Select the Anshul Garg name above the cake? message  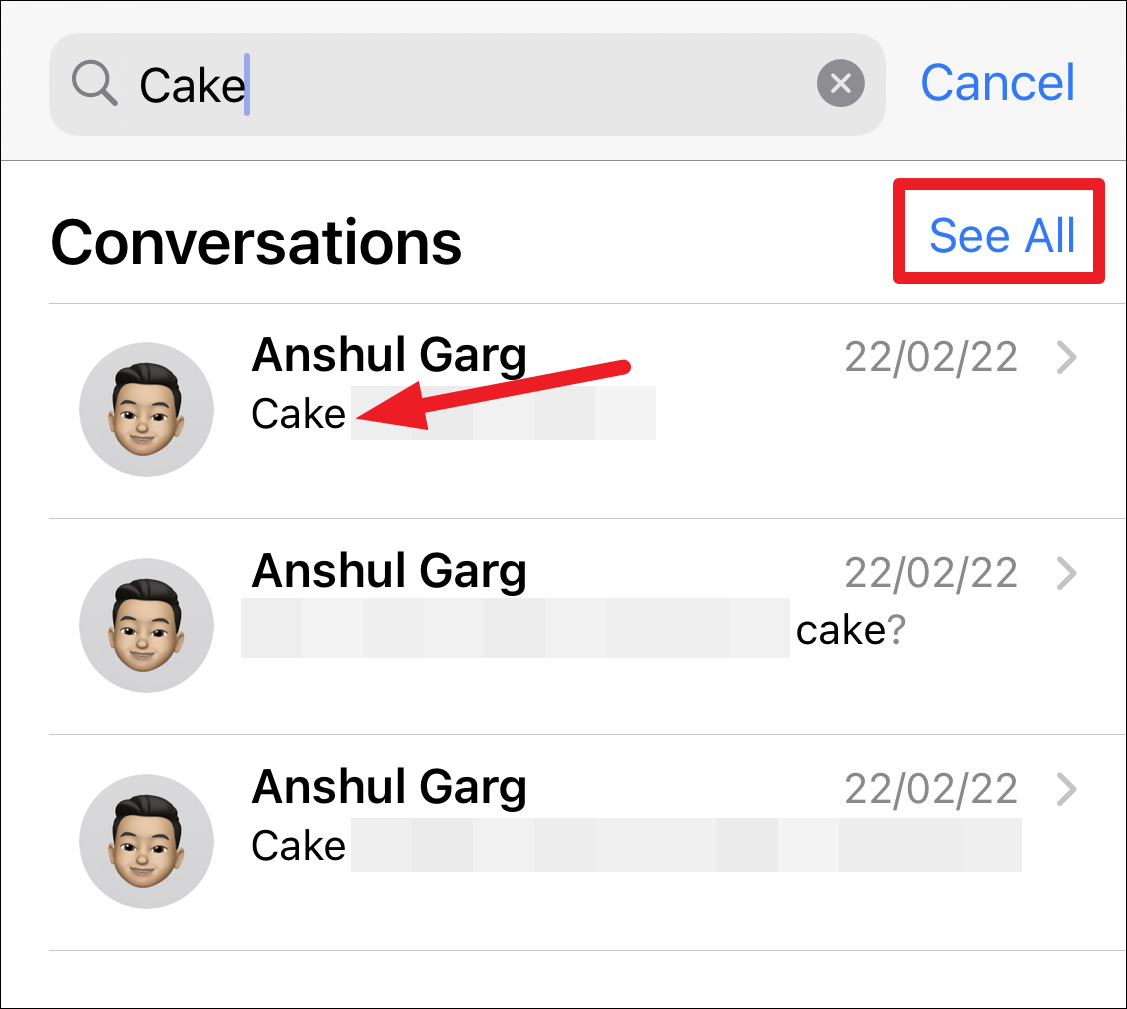389,571
